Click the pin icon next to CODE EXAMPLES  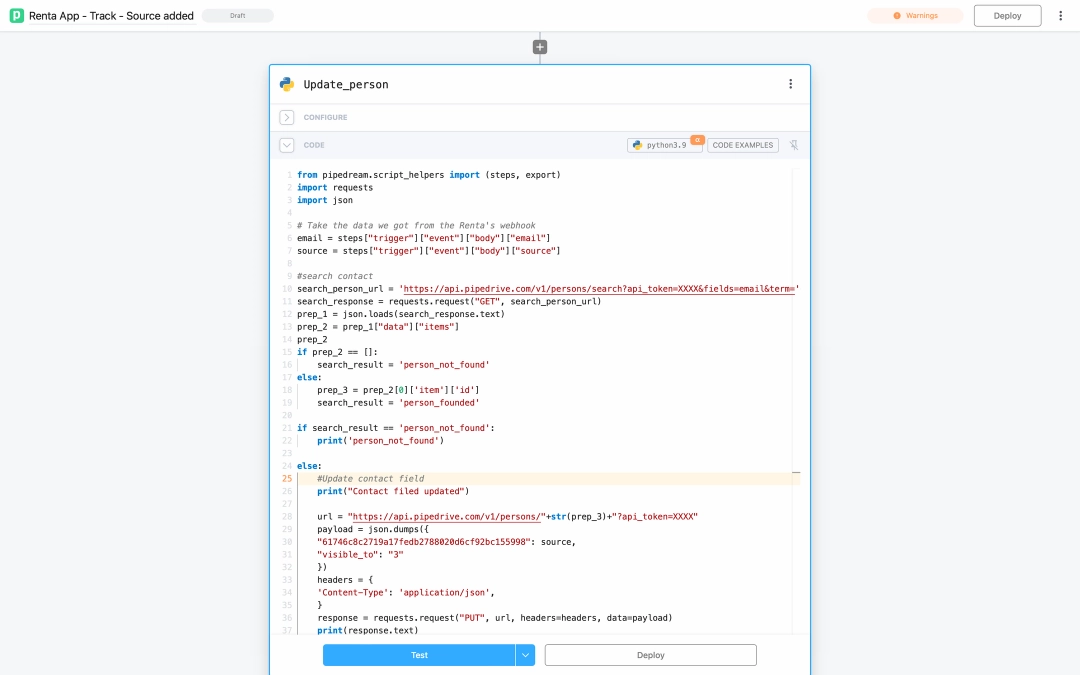(793, 145)
